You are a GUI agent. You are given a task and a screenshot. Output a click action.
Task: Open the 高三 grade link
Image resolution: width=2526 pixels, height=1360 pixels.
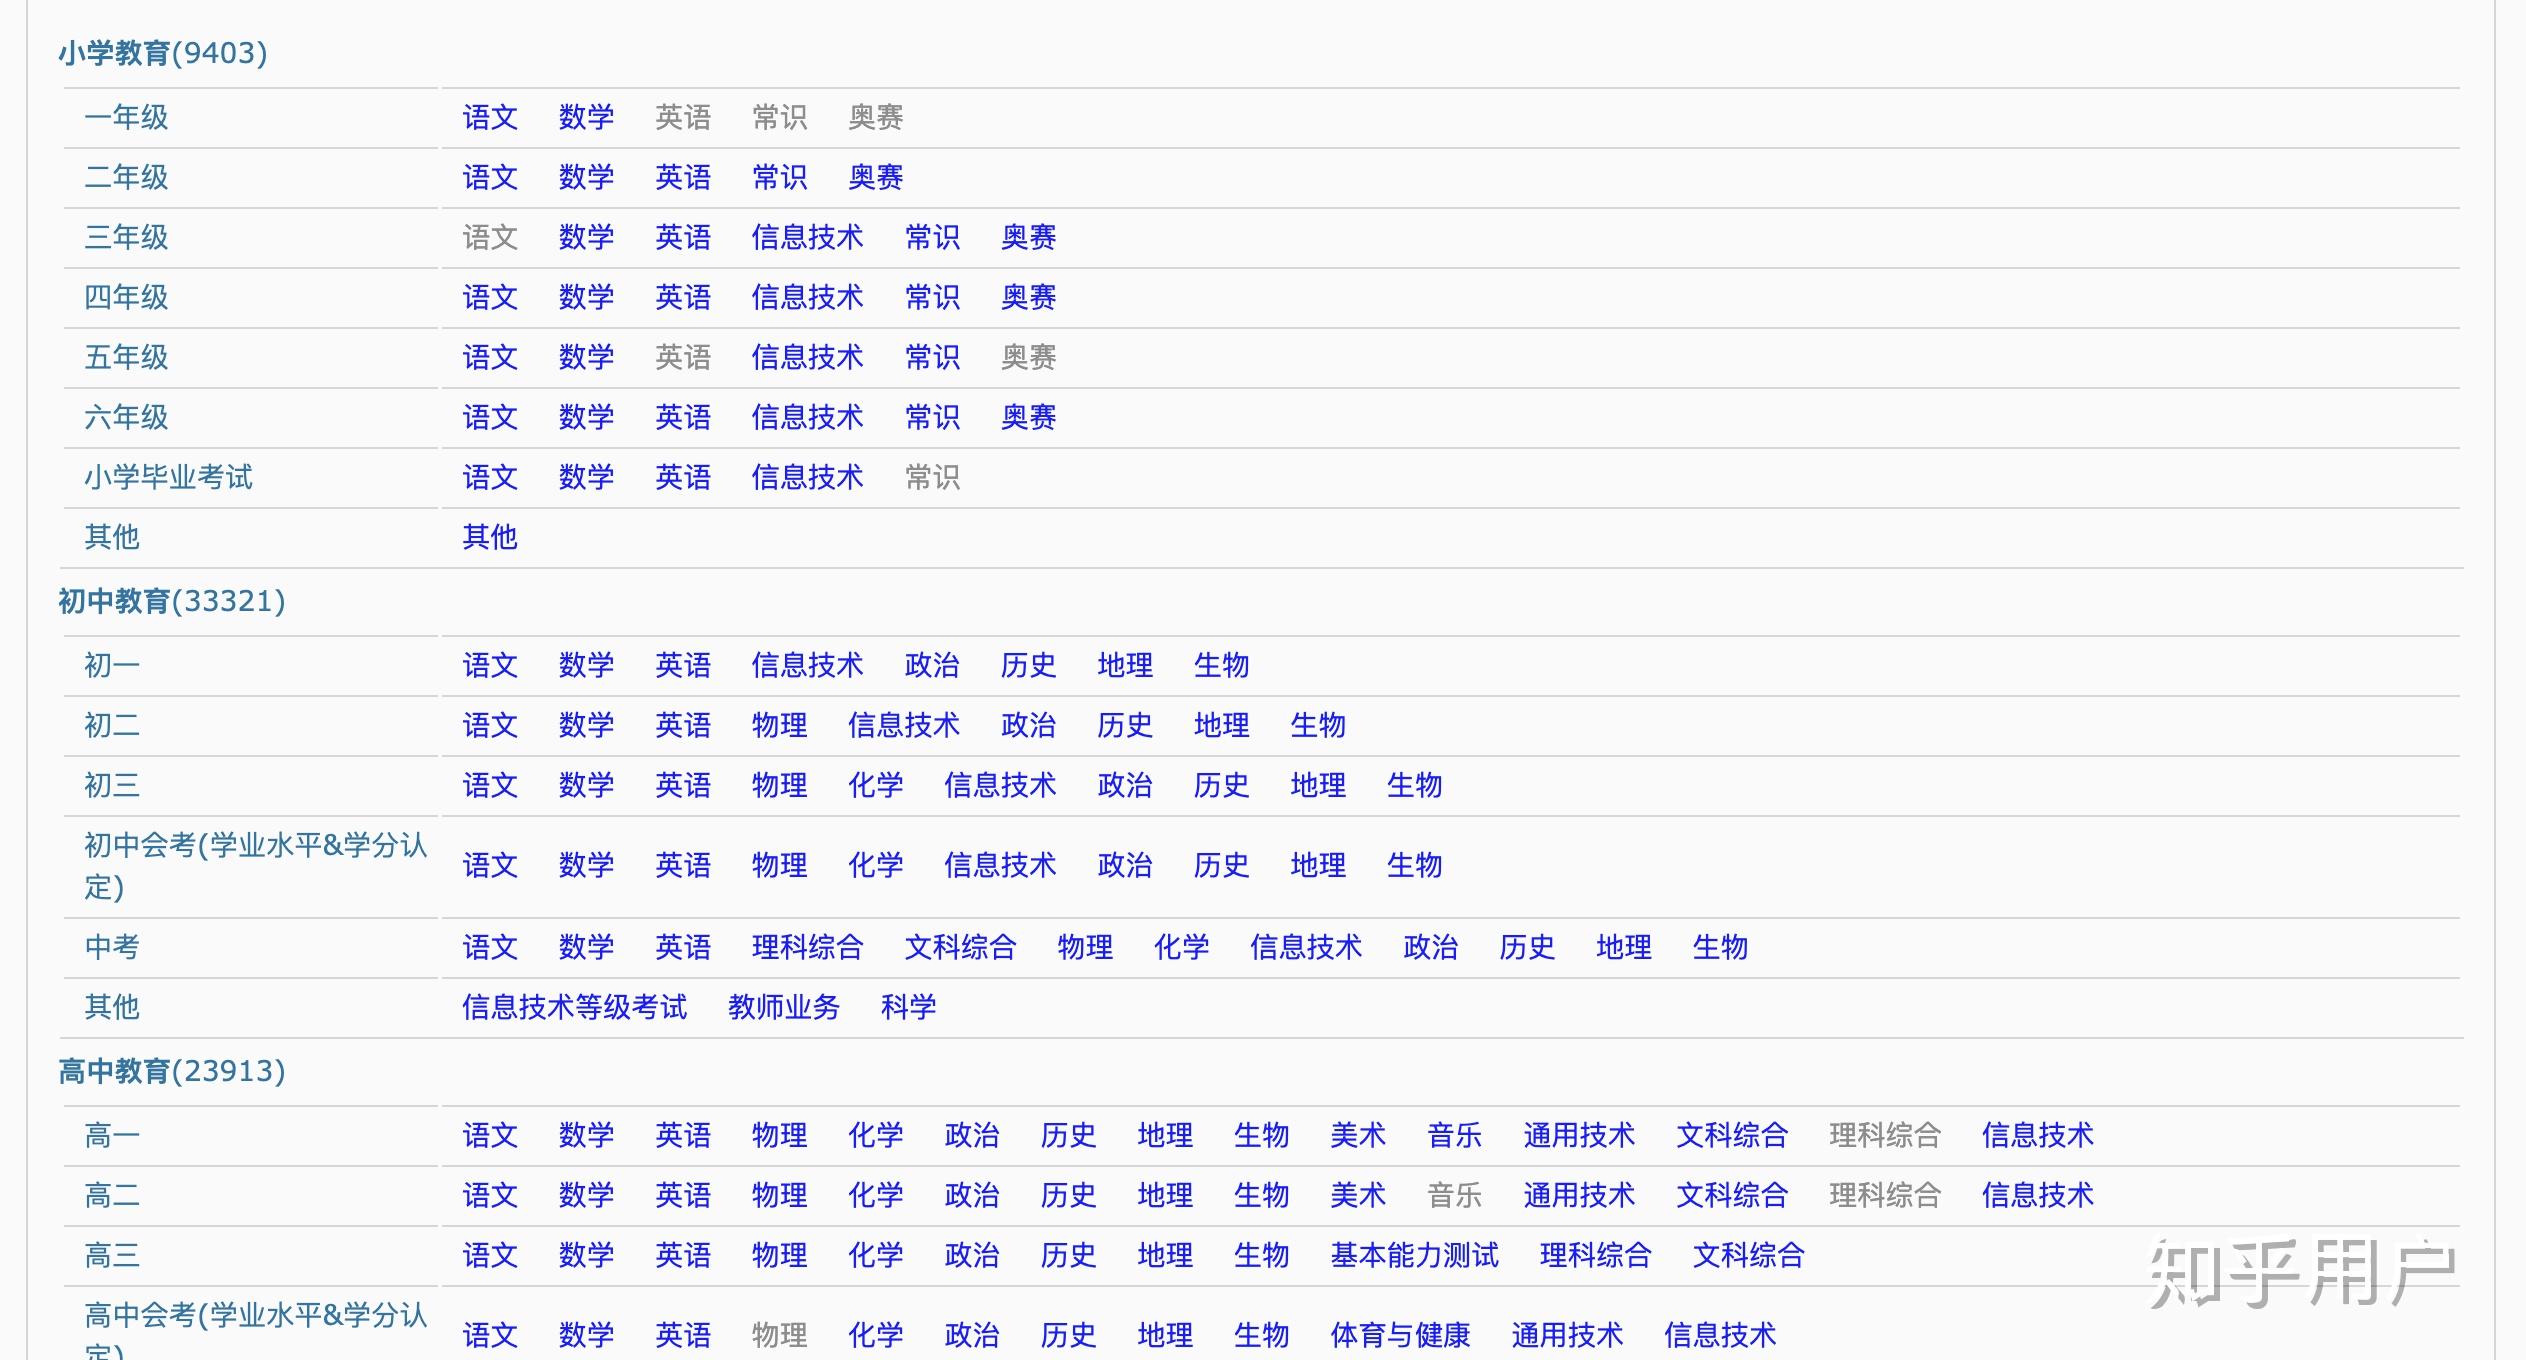112,1255
